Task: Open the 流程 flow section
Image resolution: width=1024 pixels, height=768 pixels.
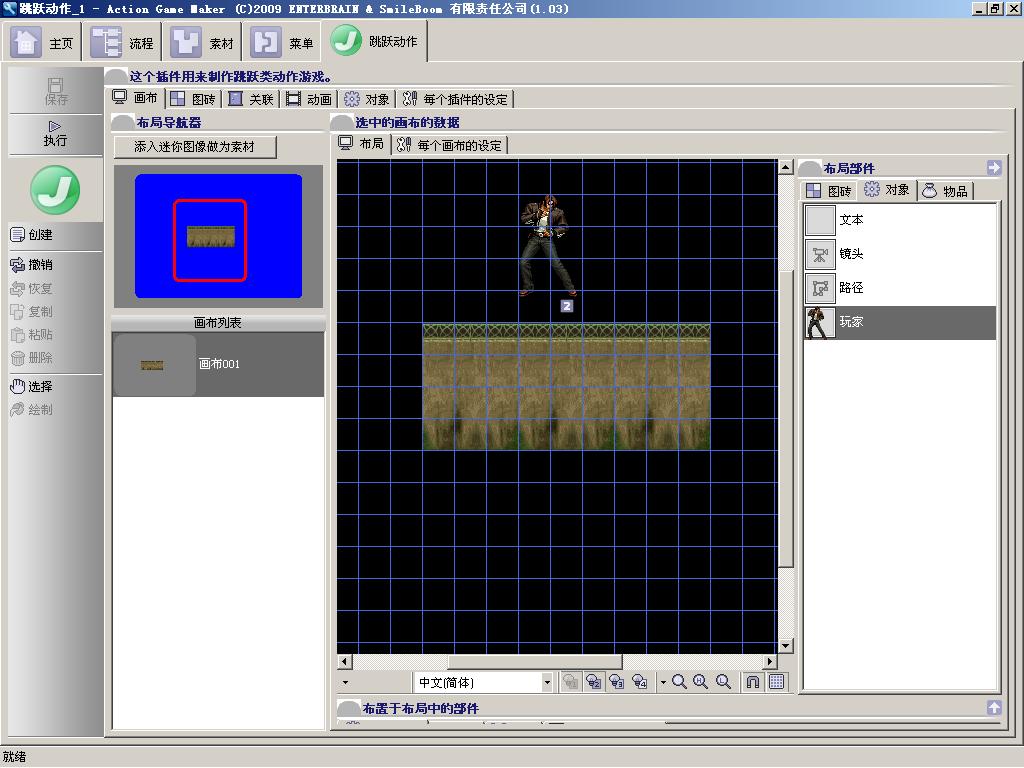Action: (x=122, y=42)
